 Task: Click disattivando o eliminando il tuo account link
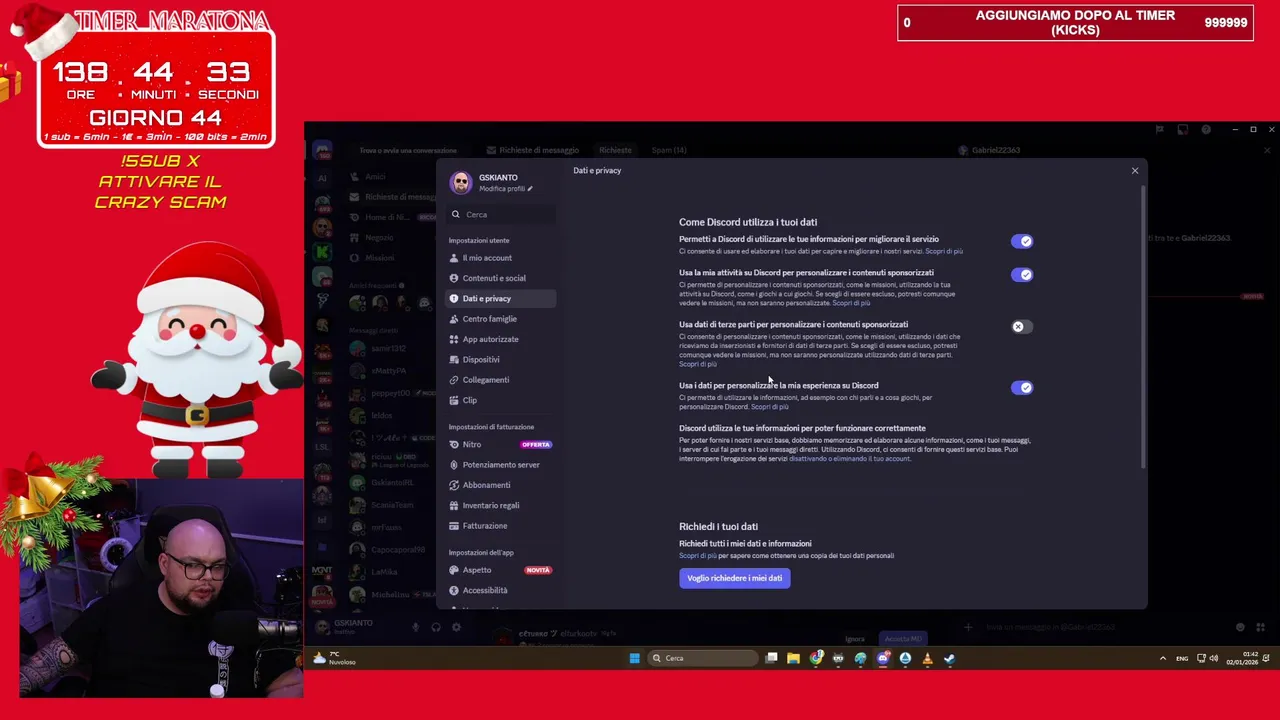[850, 458]
